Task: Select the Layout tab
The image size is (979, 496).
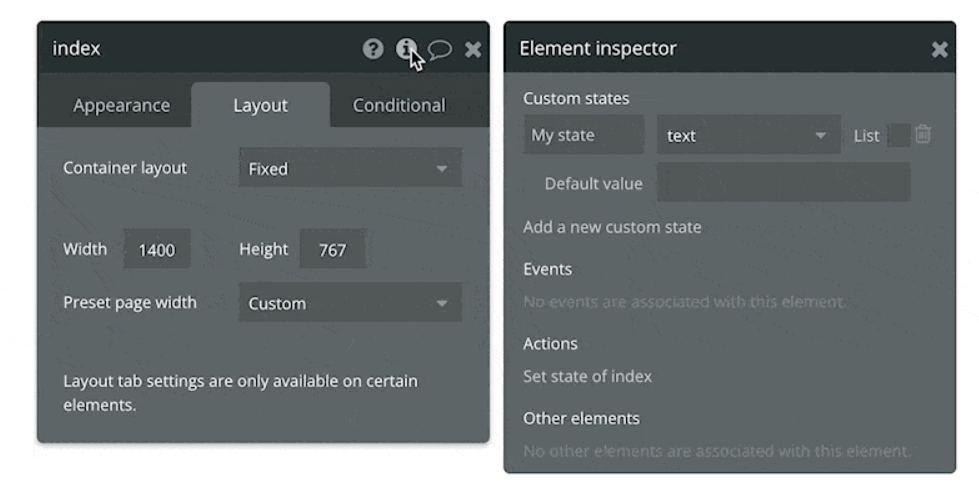Action: pos(260,105)
